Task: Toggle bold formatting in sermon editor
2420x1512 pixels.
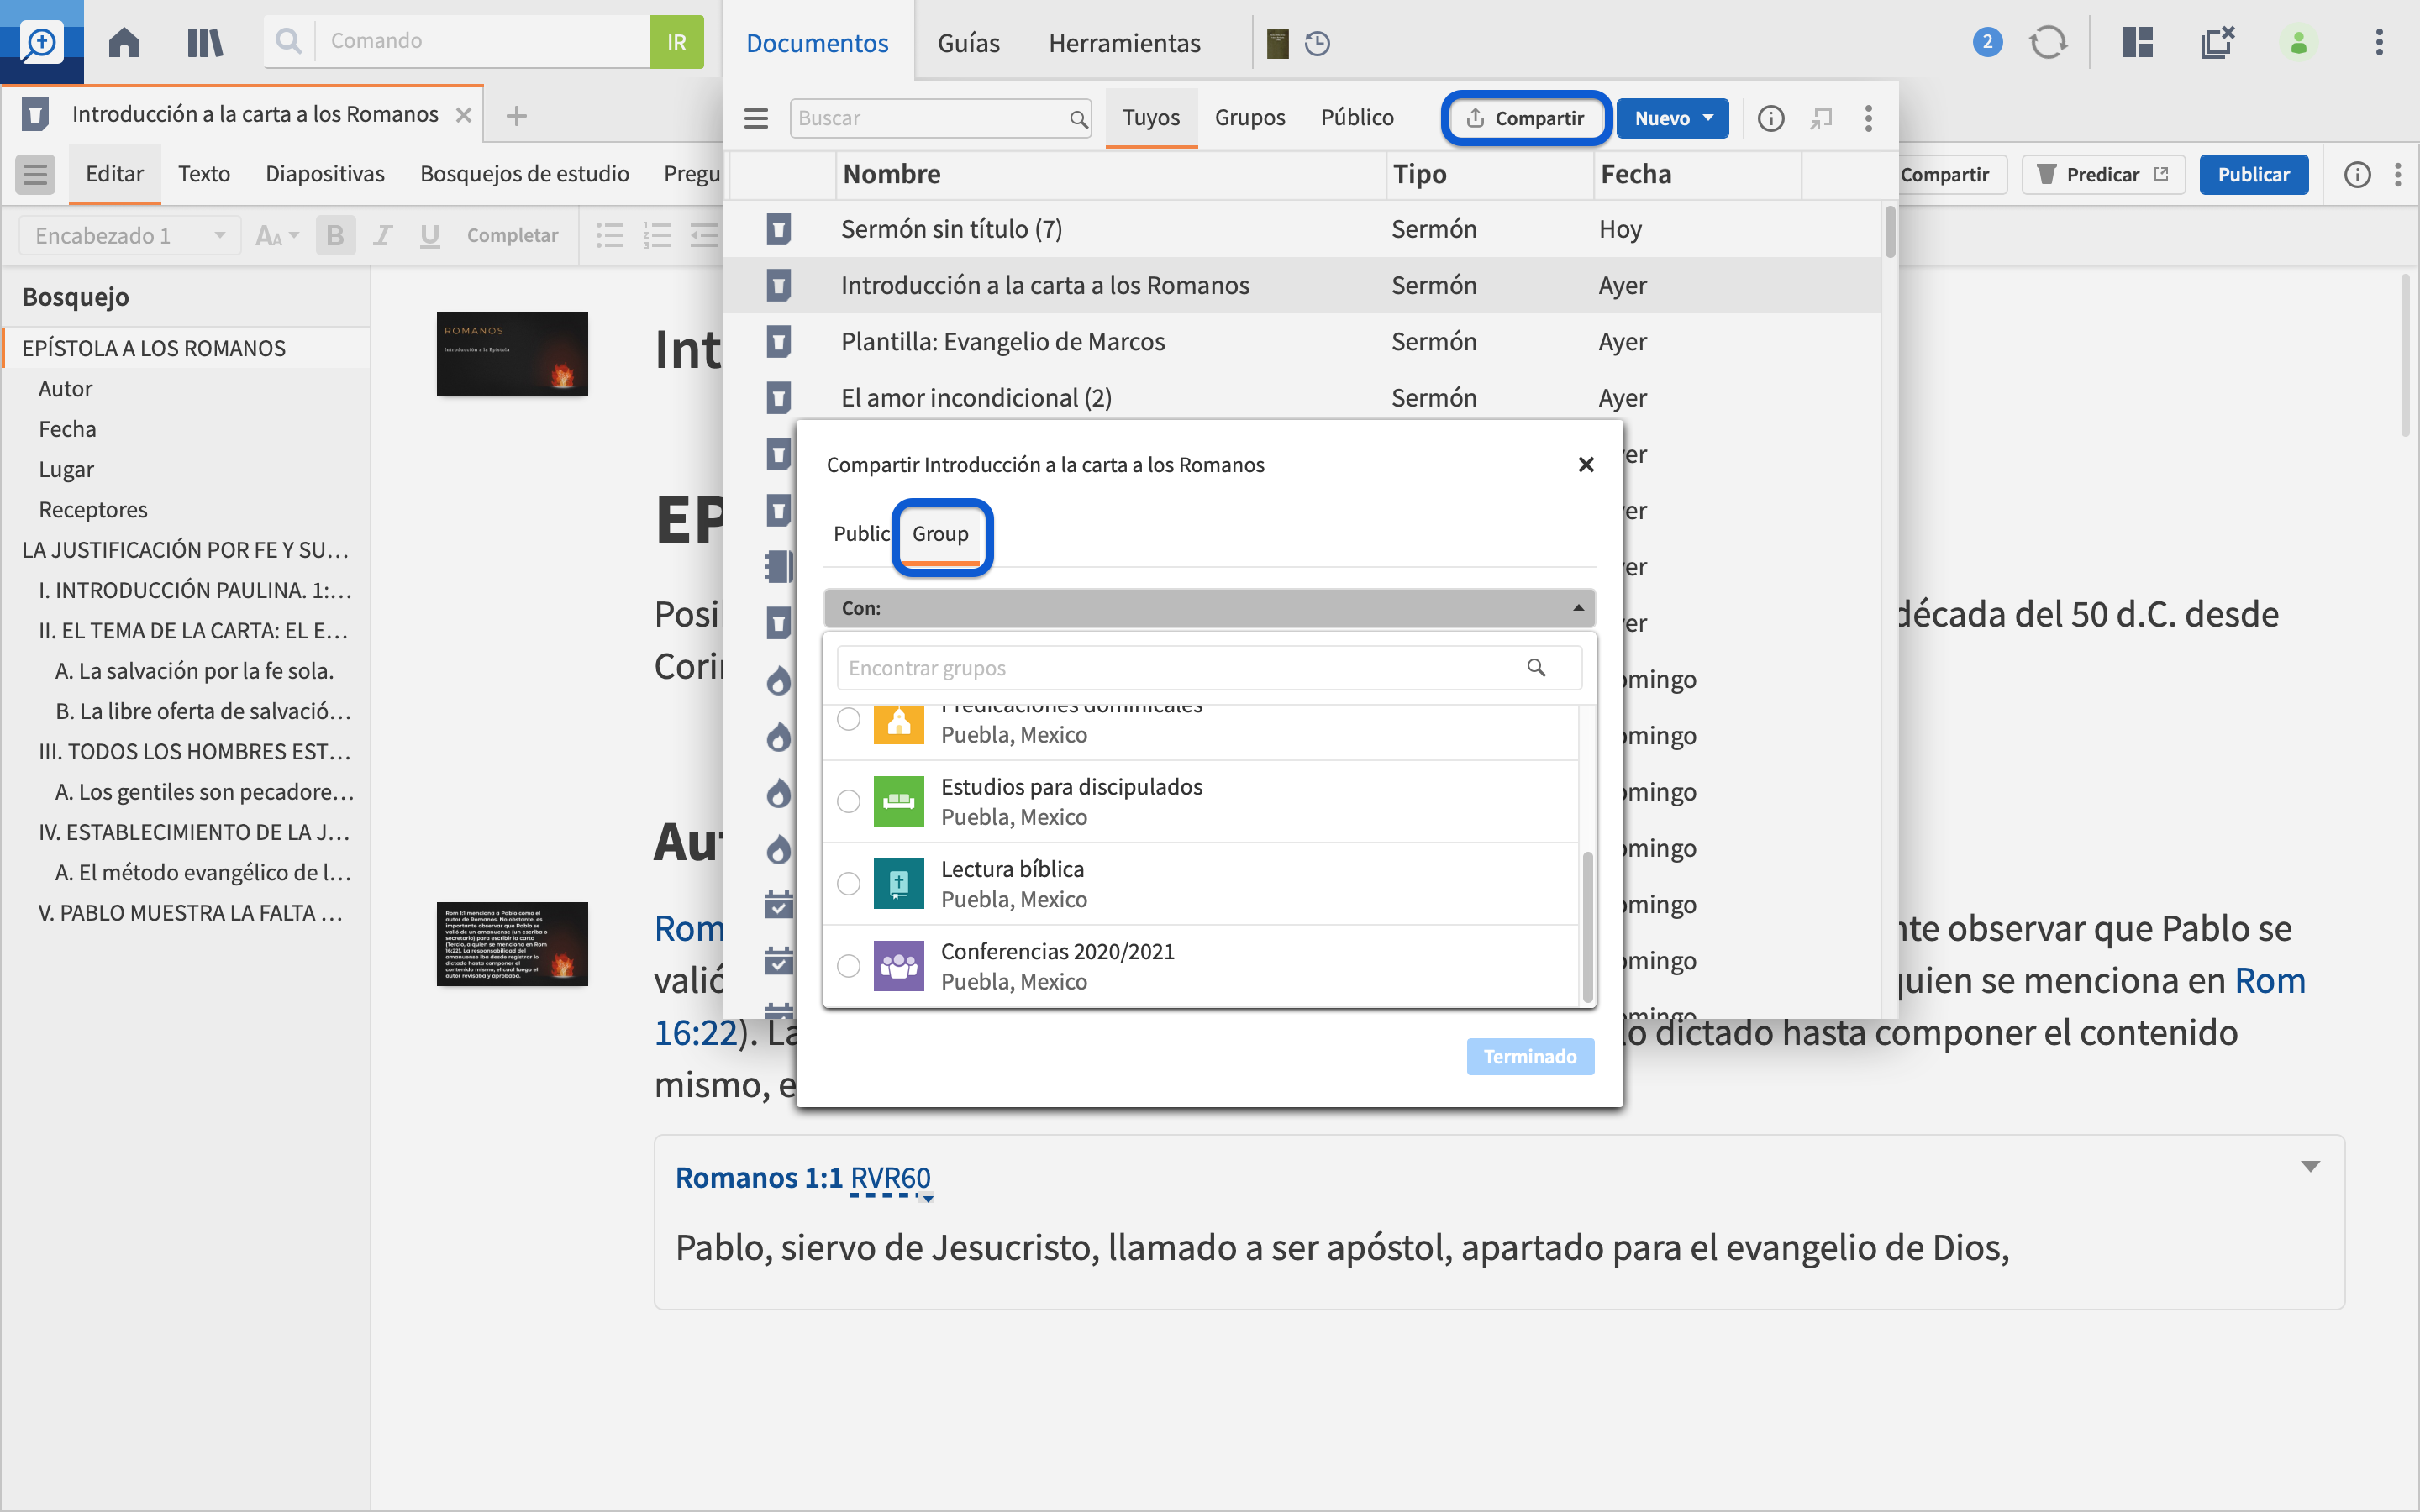Action: point(335,235)
